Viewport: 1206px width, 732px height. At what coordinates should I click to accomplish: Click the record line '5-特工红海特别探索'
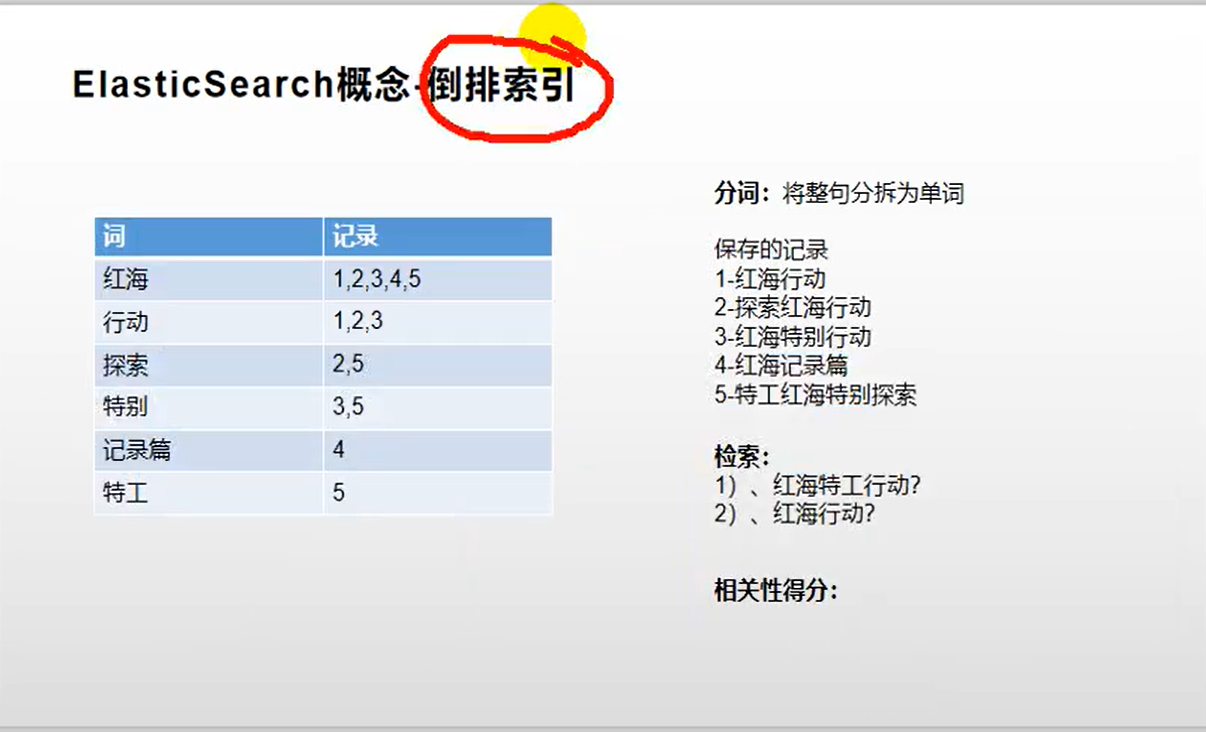(815, 394)
